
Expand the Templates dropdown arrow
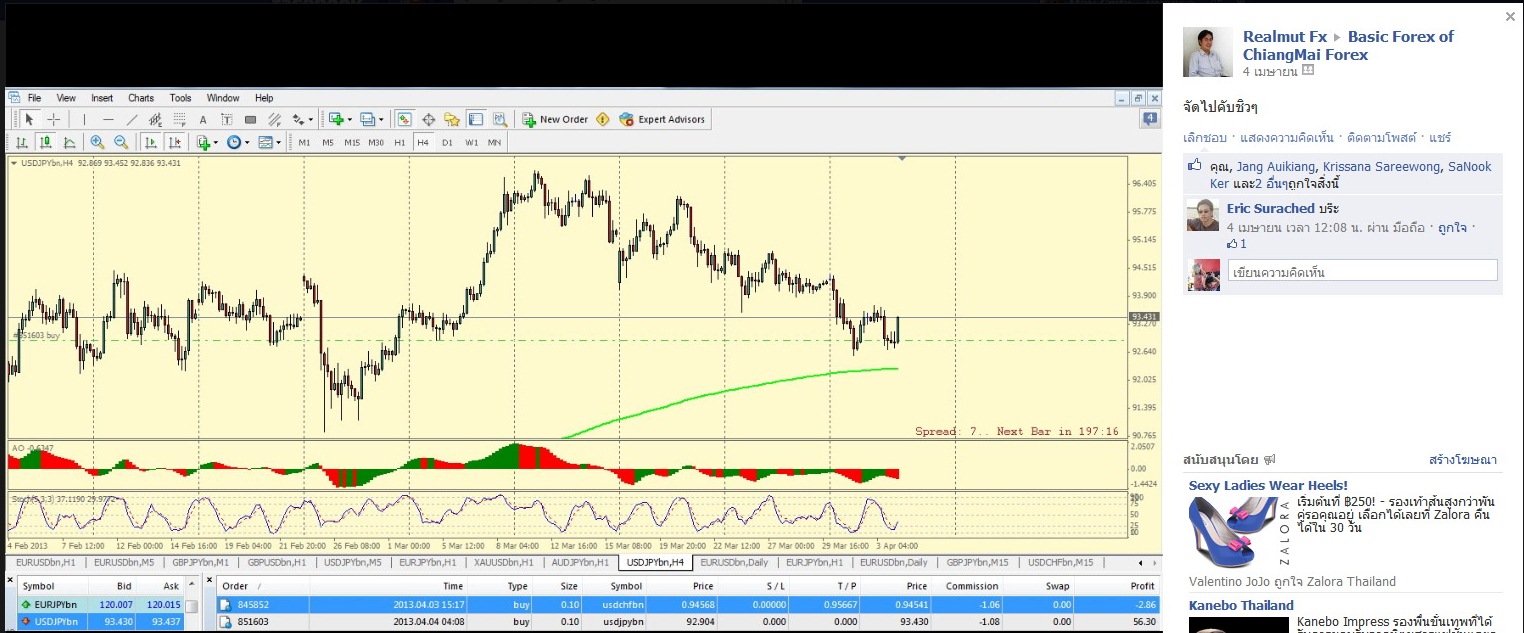279,142
